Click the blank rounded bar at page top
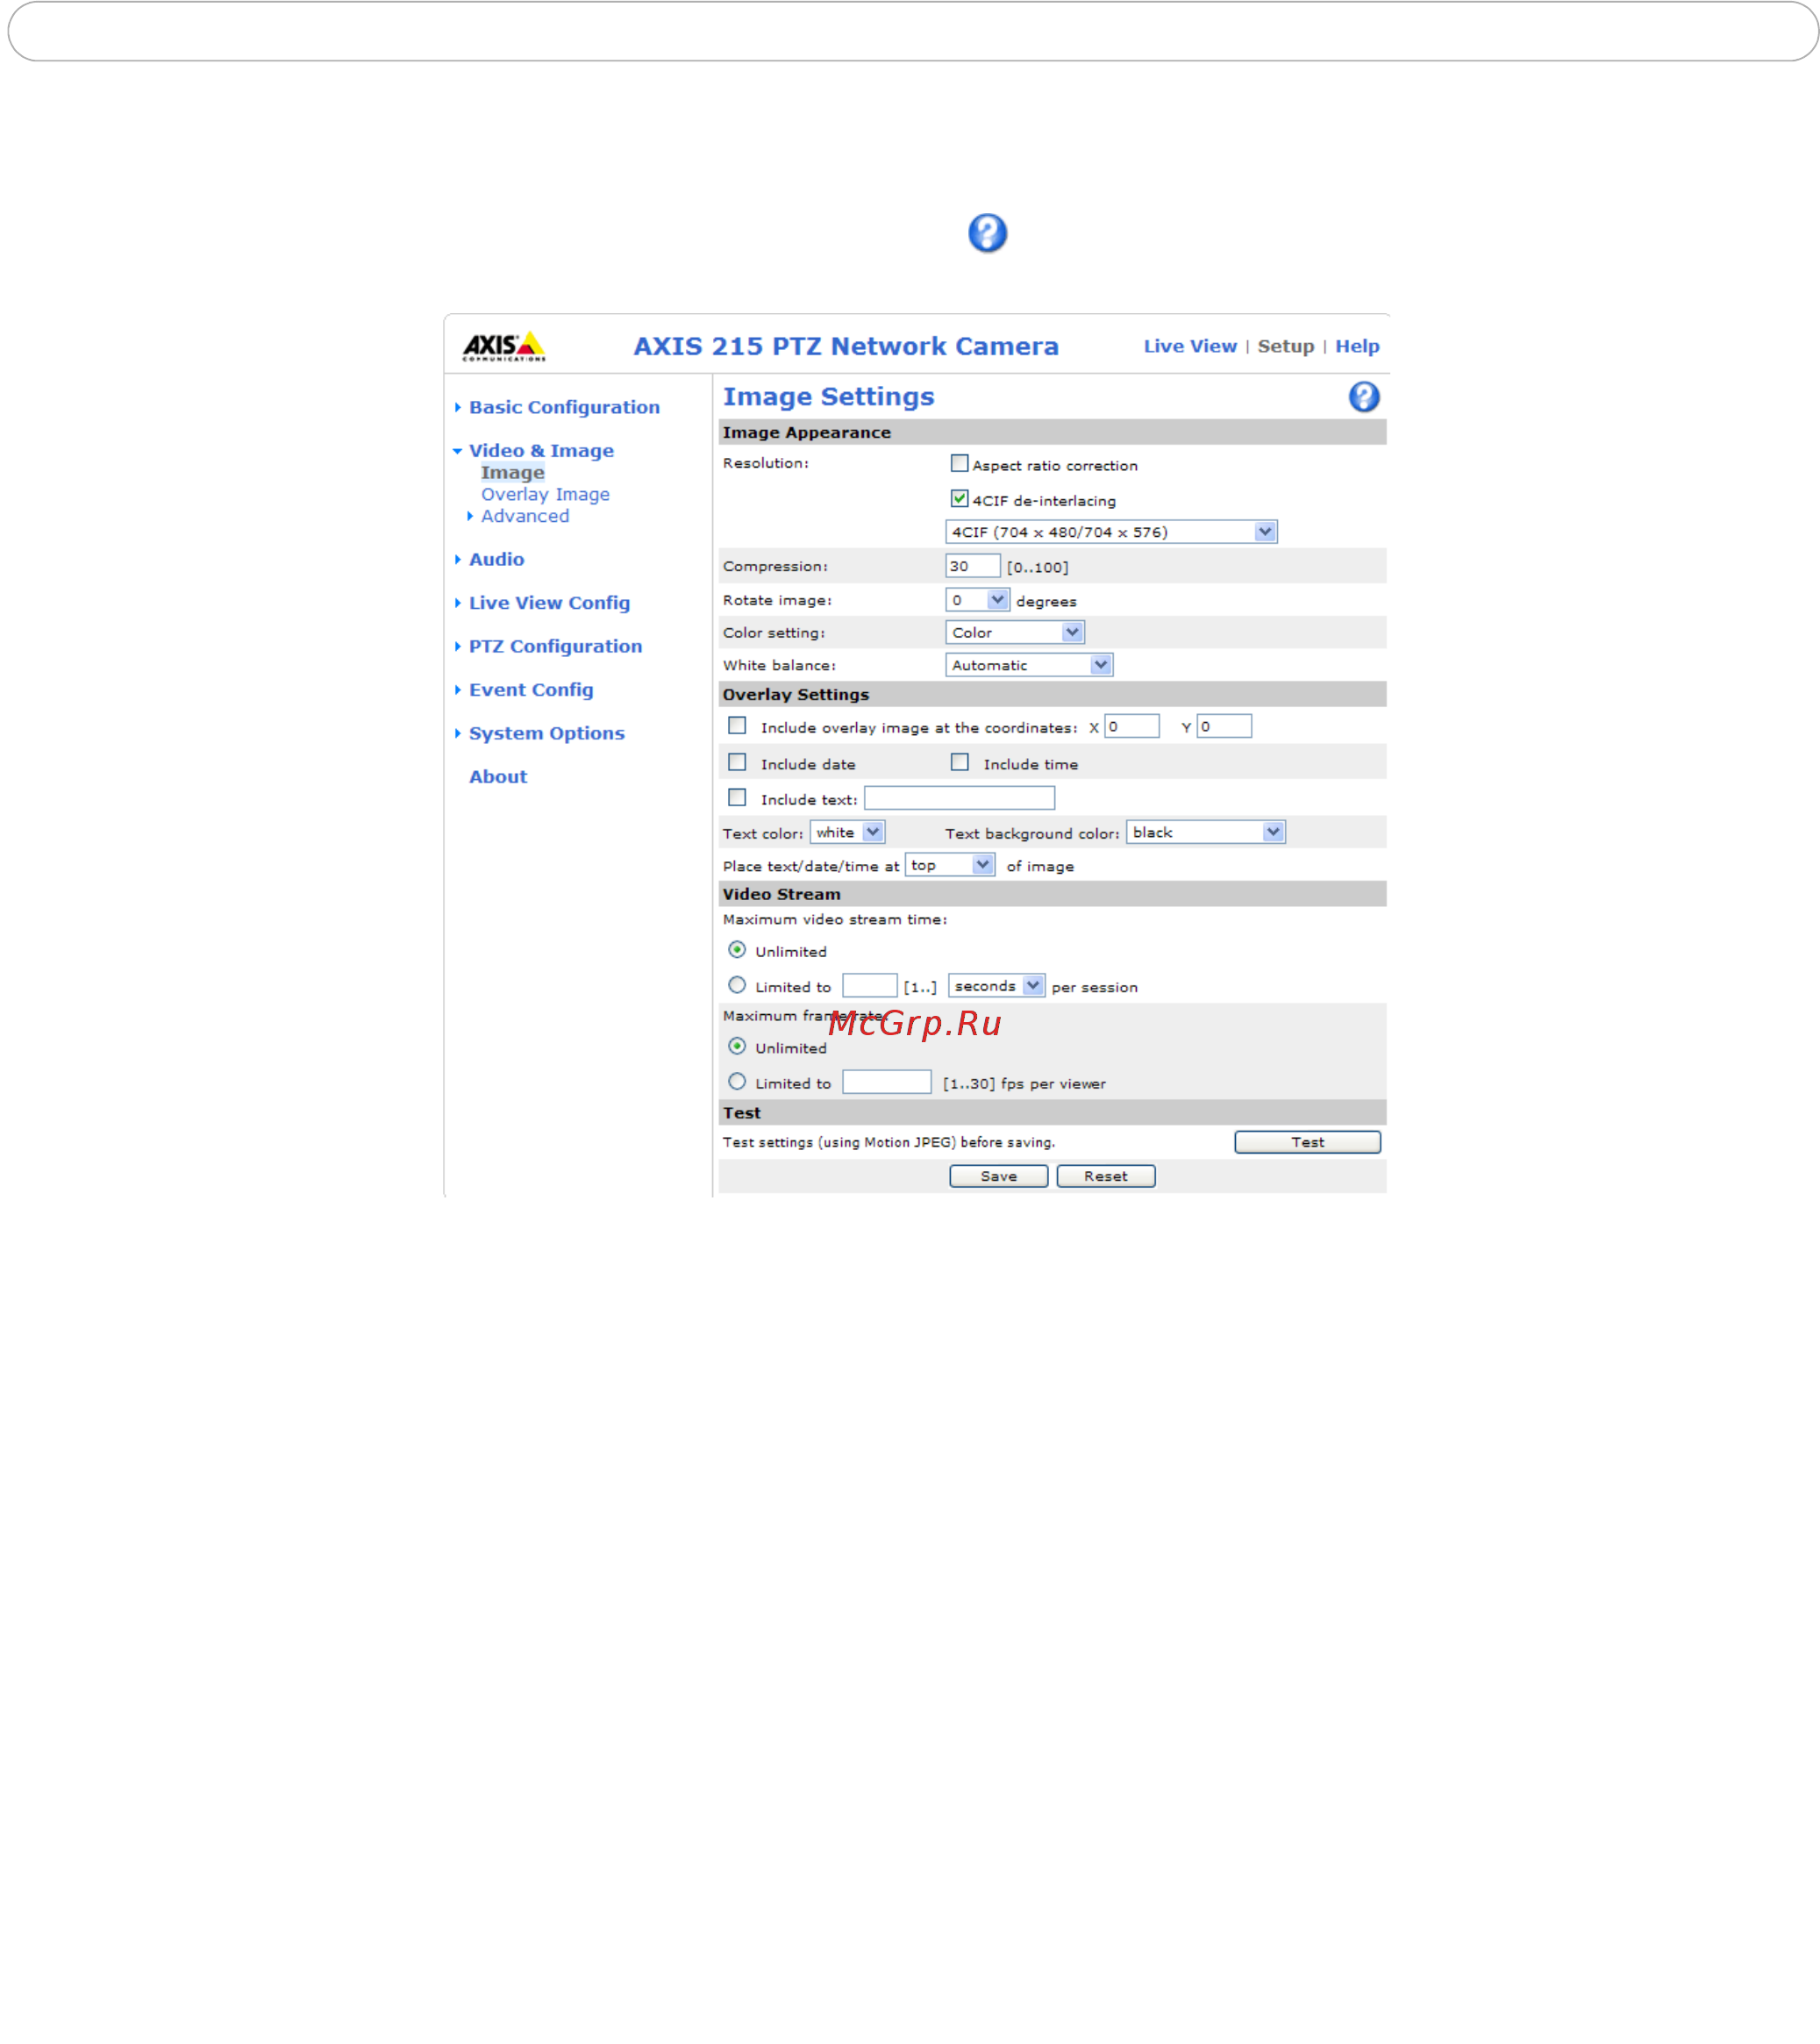The height and width of the screenshot is (2044, 1820). tap(912, 32)
